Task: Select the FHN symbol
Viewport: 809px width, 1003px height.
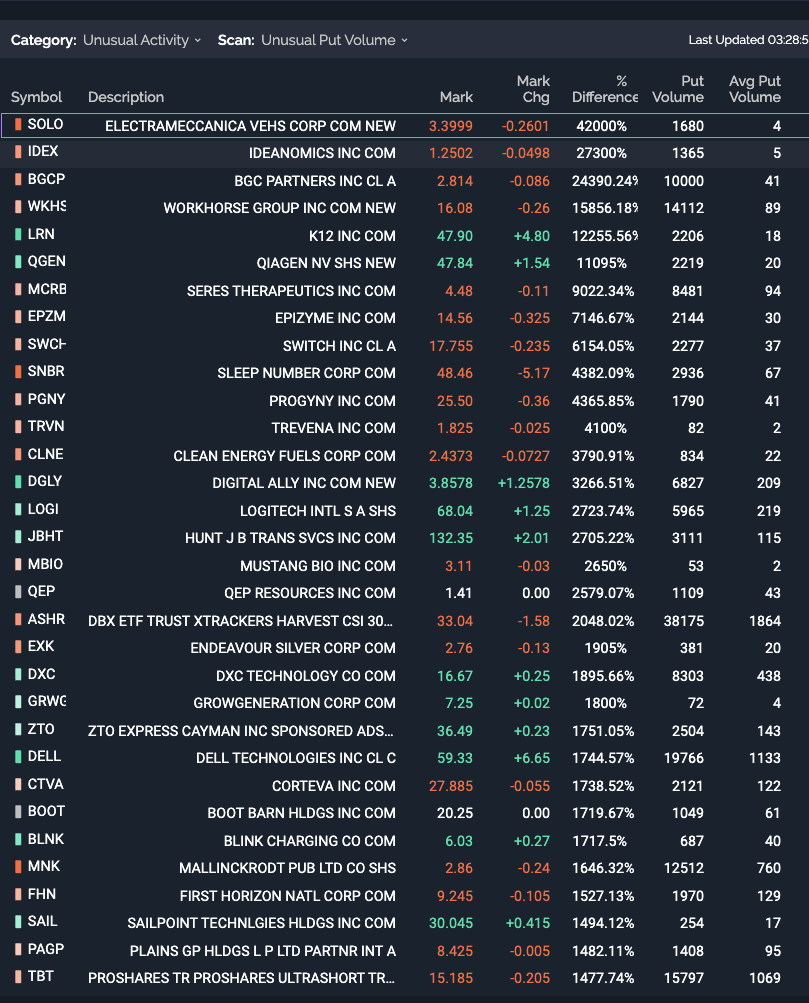Action: click(42, 894)
